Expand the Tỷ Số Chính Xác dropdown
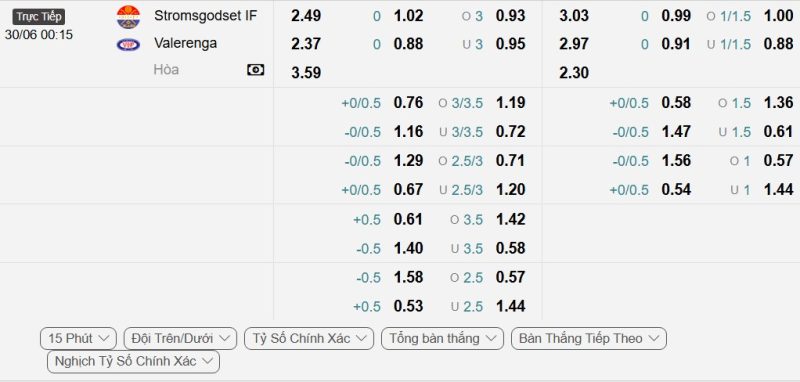Image resolution: width=800 pixels, height=382 pixels. click(x=309, y=339)
